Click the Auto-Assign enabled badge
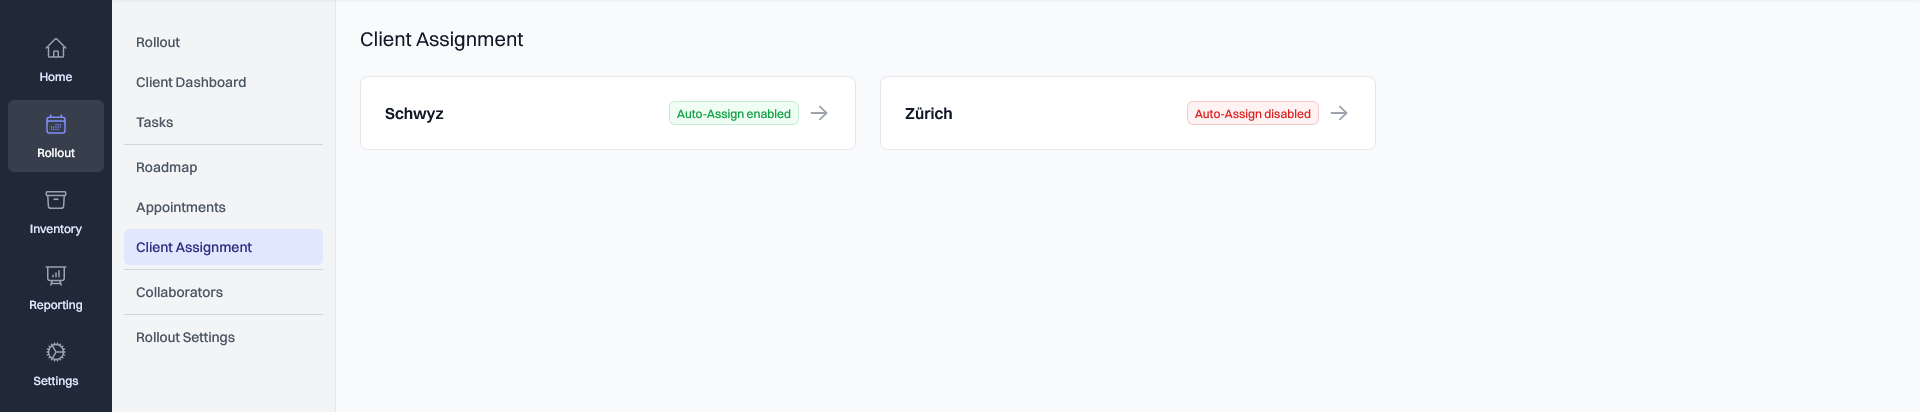Image resolution: width=1920 pixels, height=412 pixels. click(733, 114)
